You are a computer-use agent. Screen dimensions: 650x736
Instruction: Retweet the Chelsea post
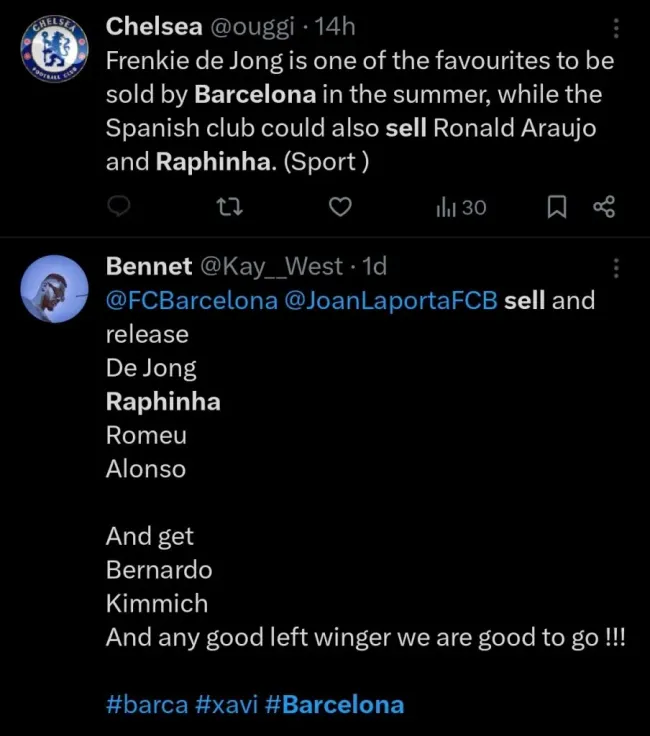coord(230,207)
